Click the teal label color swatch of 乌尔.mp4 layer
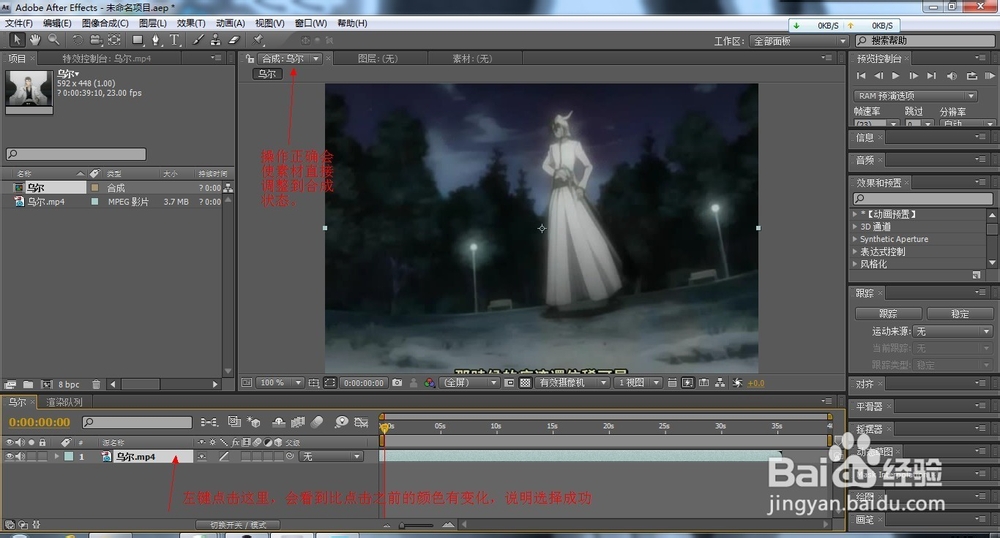The image size is (1000, 538). [x=69, y=456]
